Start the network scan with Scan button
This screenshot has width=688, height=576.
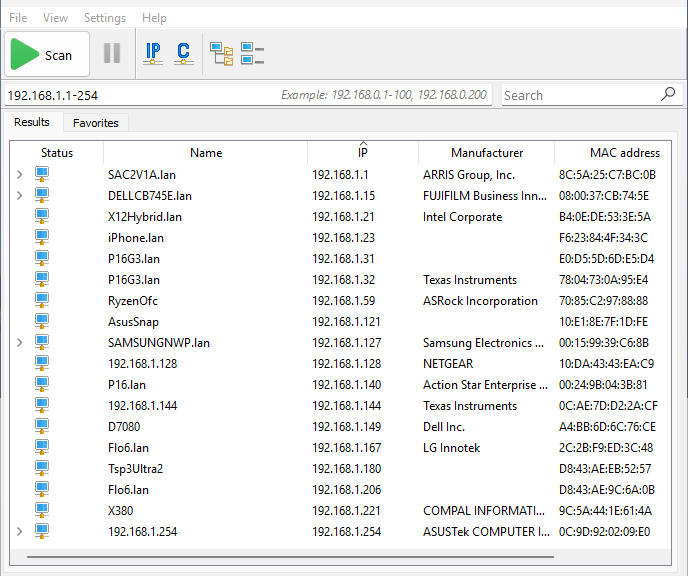pos(47,54)
